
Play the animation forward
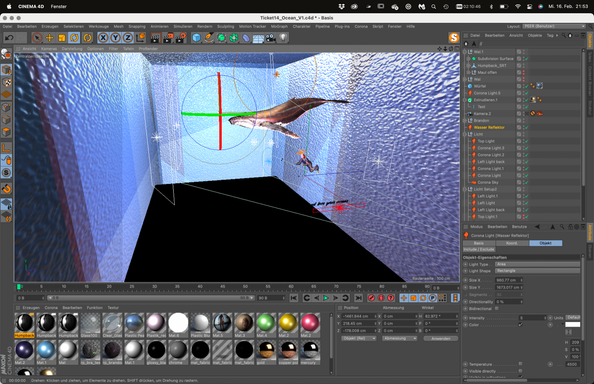coord(326,298)
